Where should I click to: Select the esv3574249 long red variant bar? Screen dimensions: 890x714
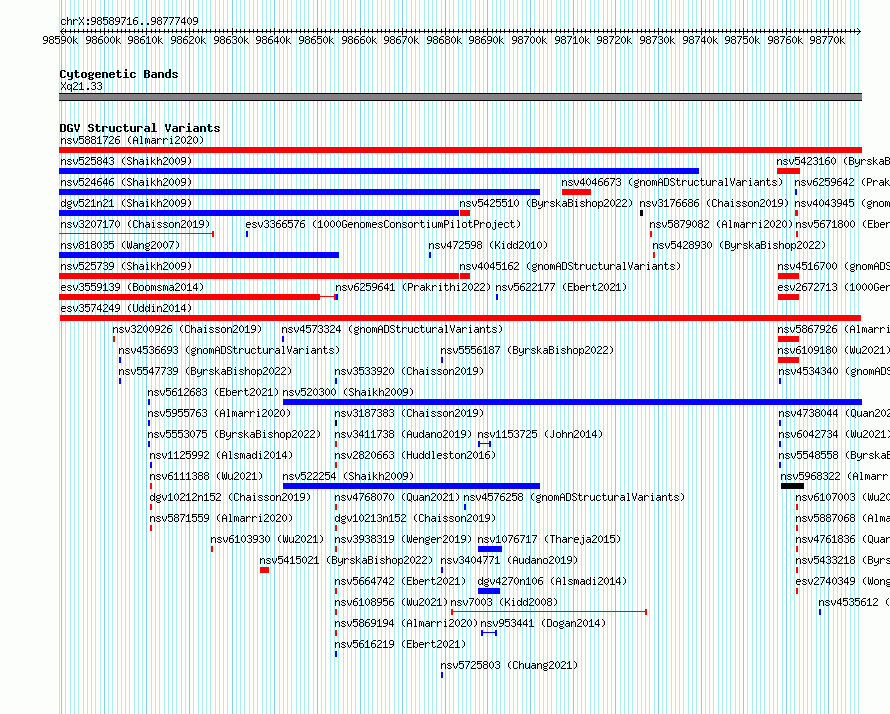[x=460, y=318]
